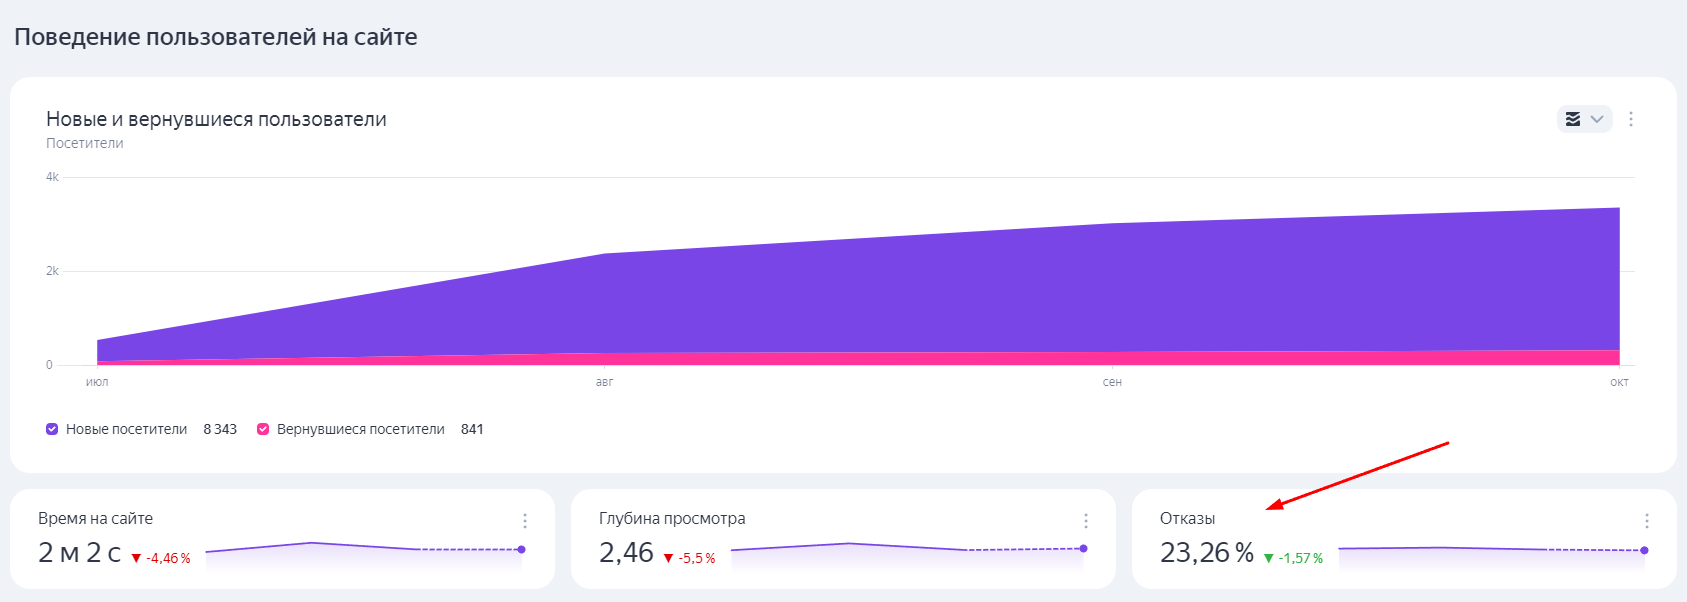Screen dimensions: 1687x602
Task: Uncheck the Вернувшиеся посетители checkbox
Action: [x=263, y=428]
